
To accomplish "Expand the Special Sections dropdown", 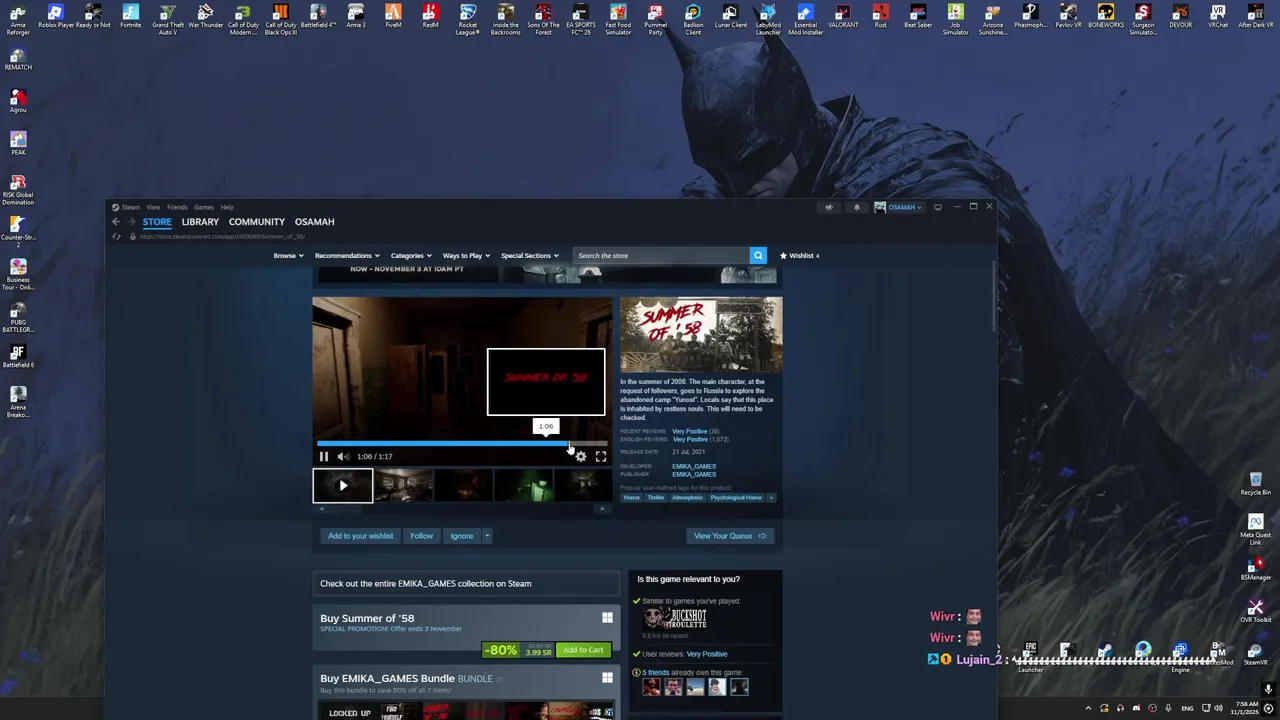I will tap(529, 255).
